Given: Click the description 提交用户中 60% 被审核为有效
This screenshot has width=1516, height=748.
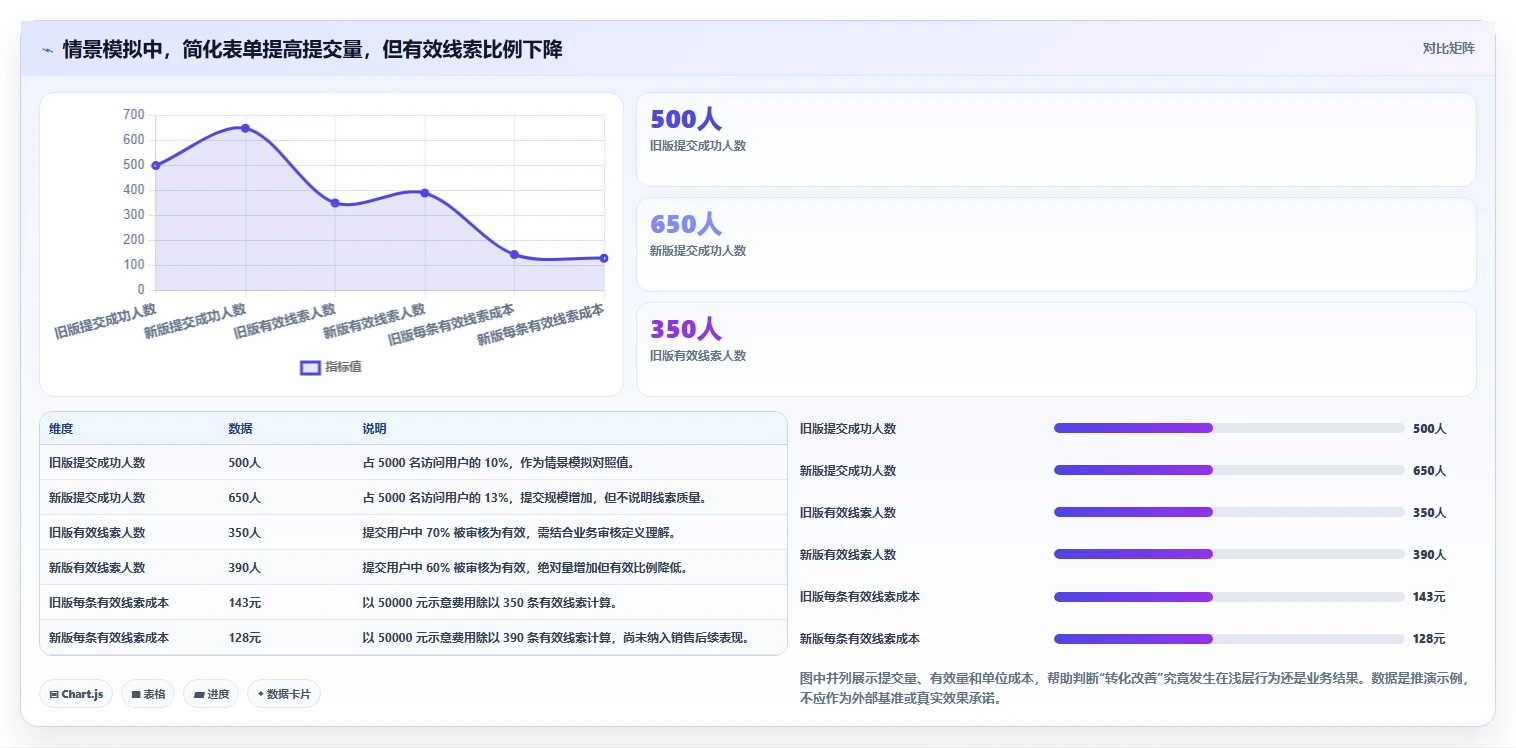Looking at the screenshot, I should click(524, 568).
